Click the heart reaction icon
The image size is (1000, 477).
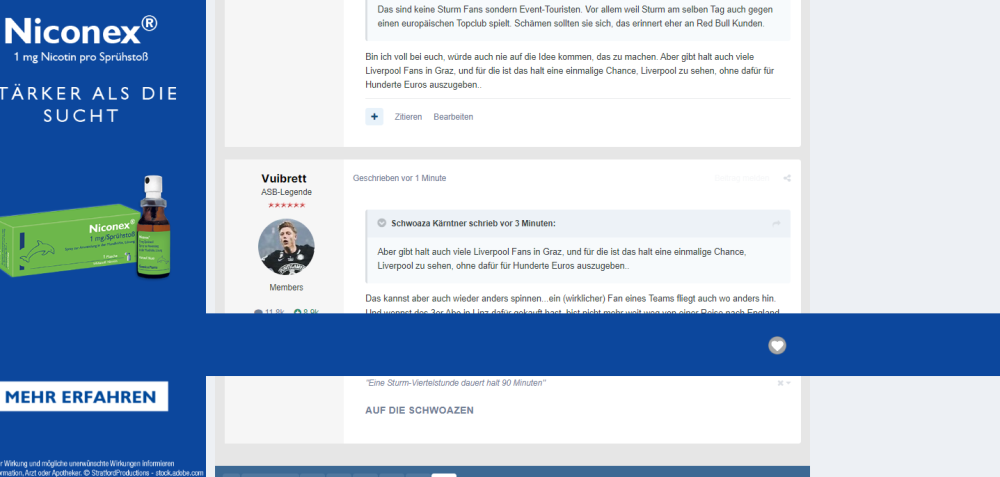(777, 345)
